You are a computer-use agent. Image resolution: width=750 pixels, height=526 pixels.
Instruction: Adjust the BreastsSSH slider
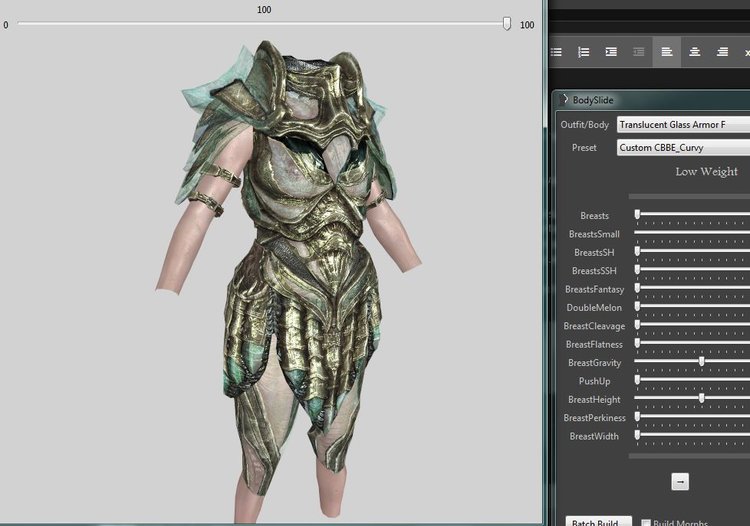point(637,270)
